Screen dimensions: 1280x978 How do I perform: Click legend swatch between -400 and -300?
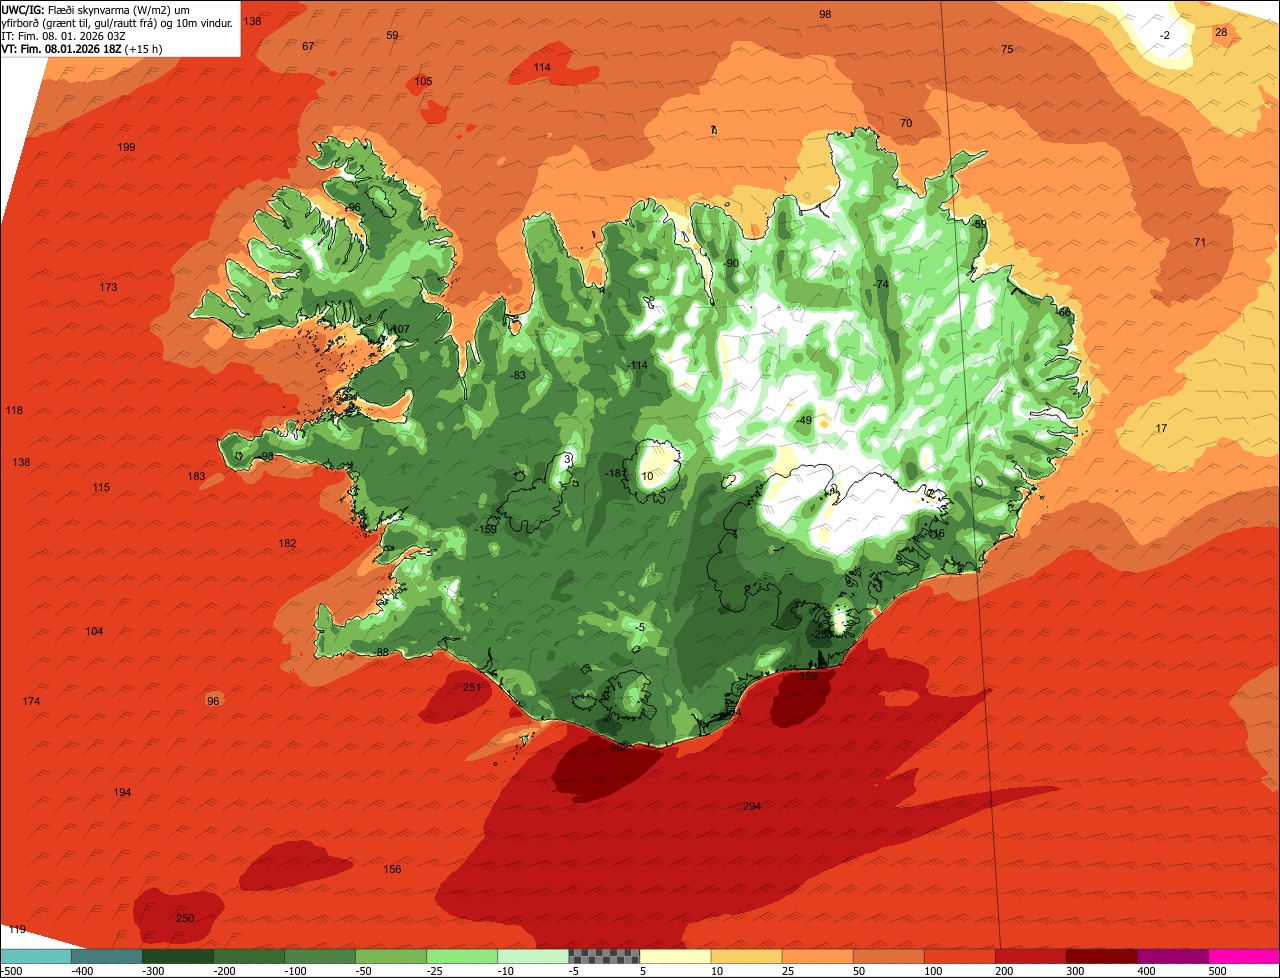(x=107, y=956)
